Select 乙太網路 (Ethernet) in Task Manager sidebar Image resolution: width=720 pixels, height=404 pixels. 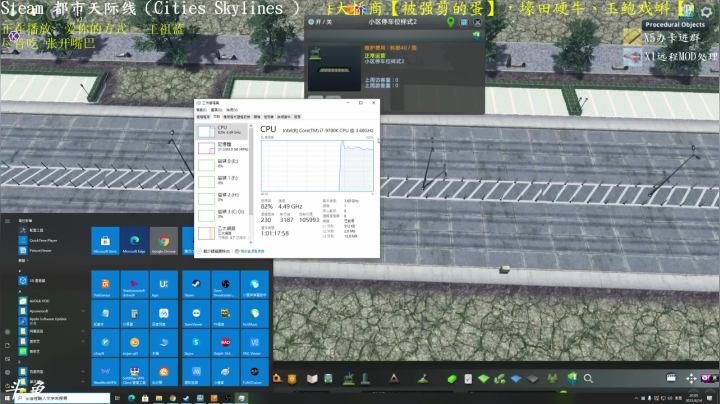(223, 232)
